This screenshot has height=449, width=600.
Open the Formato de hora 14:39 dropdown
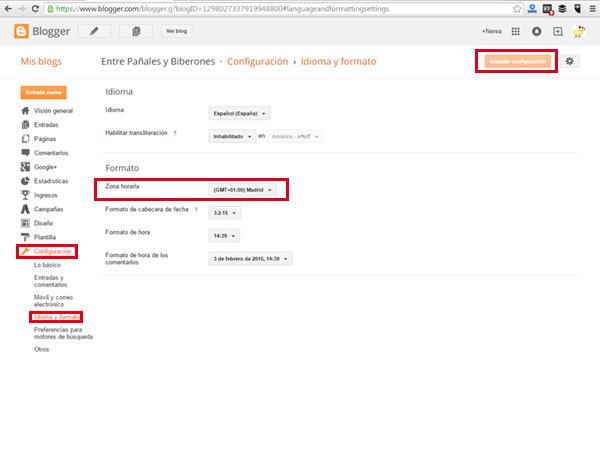coord(224,236)
